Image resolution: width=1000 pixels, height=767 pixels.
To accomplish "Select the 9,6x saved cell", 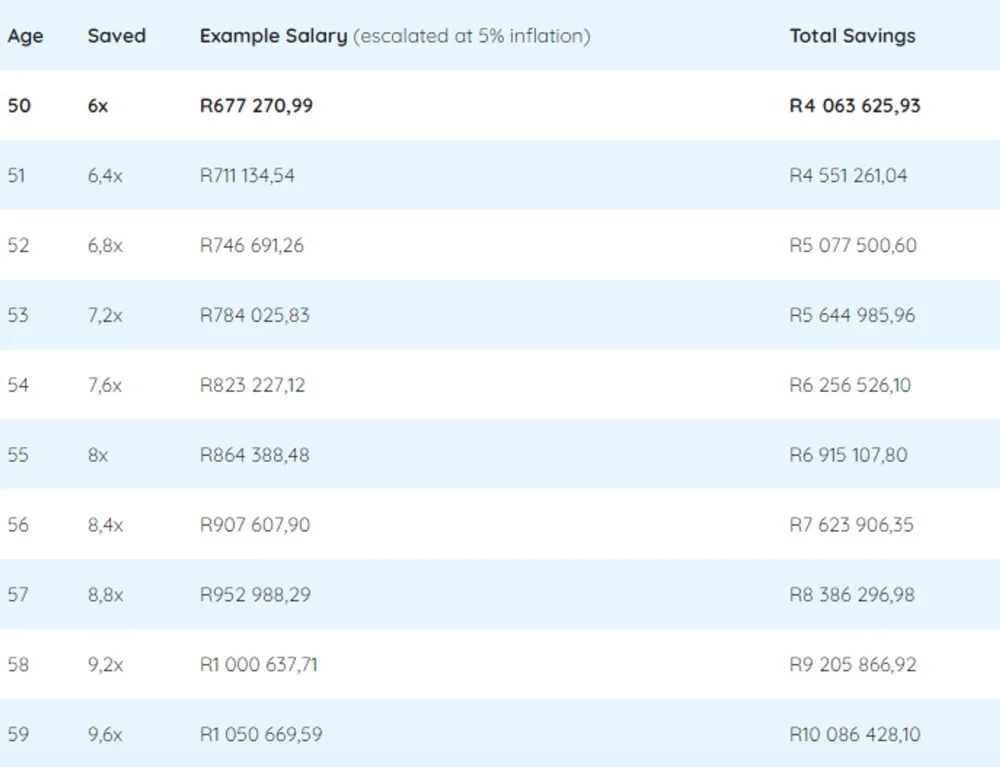I will coord(105,734).
